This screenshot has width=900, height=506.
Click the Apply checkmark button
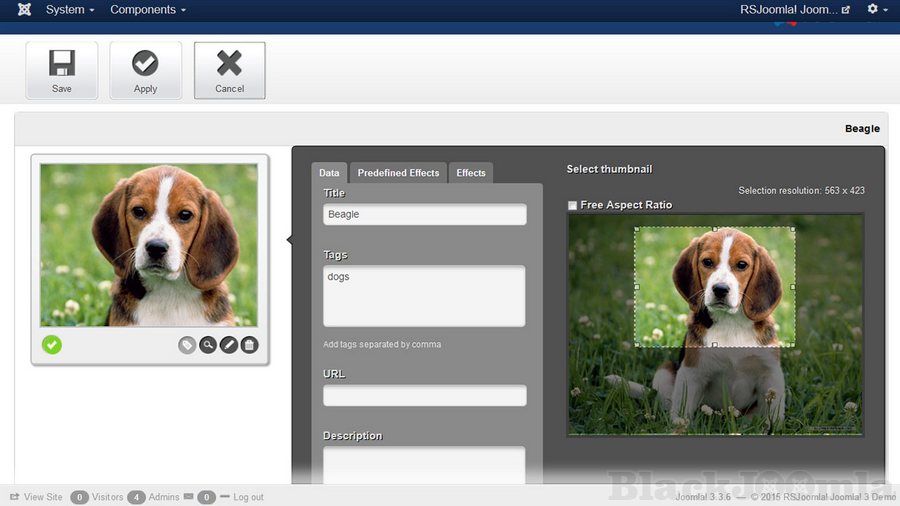click(146, 70)
